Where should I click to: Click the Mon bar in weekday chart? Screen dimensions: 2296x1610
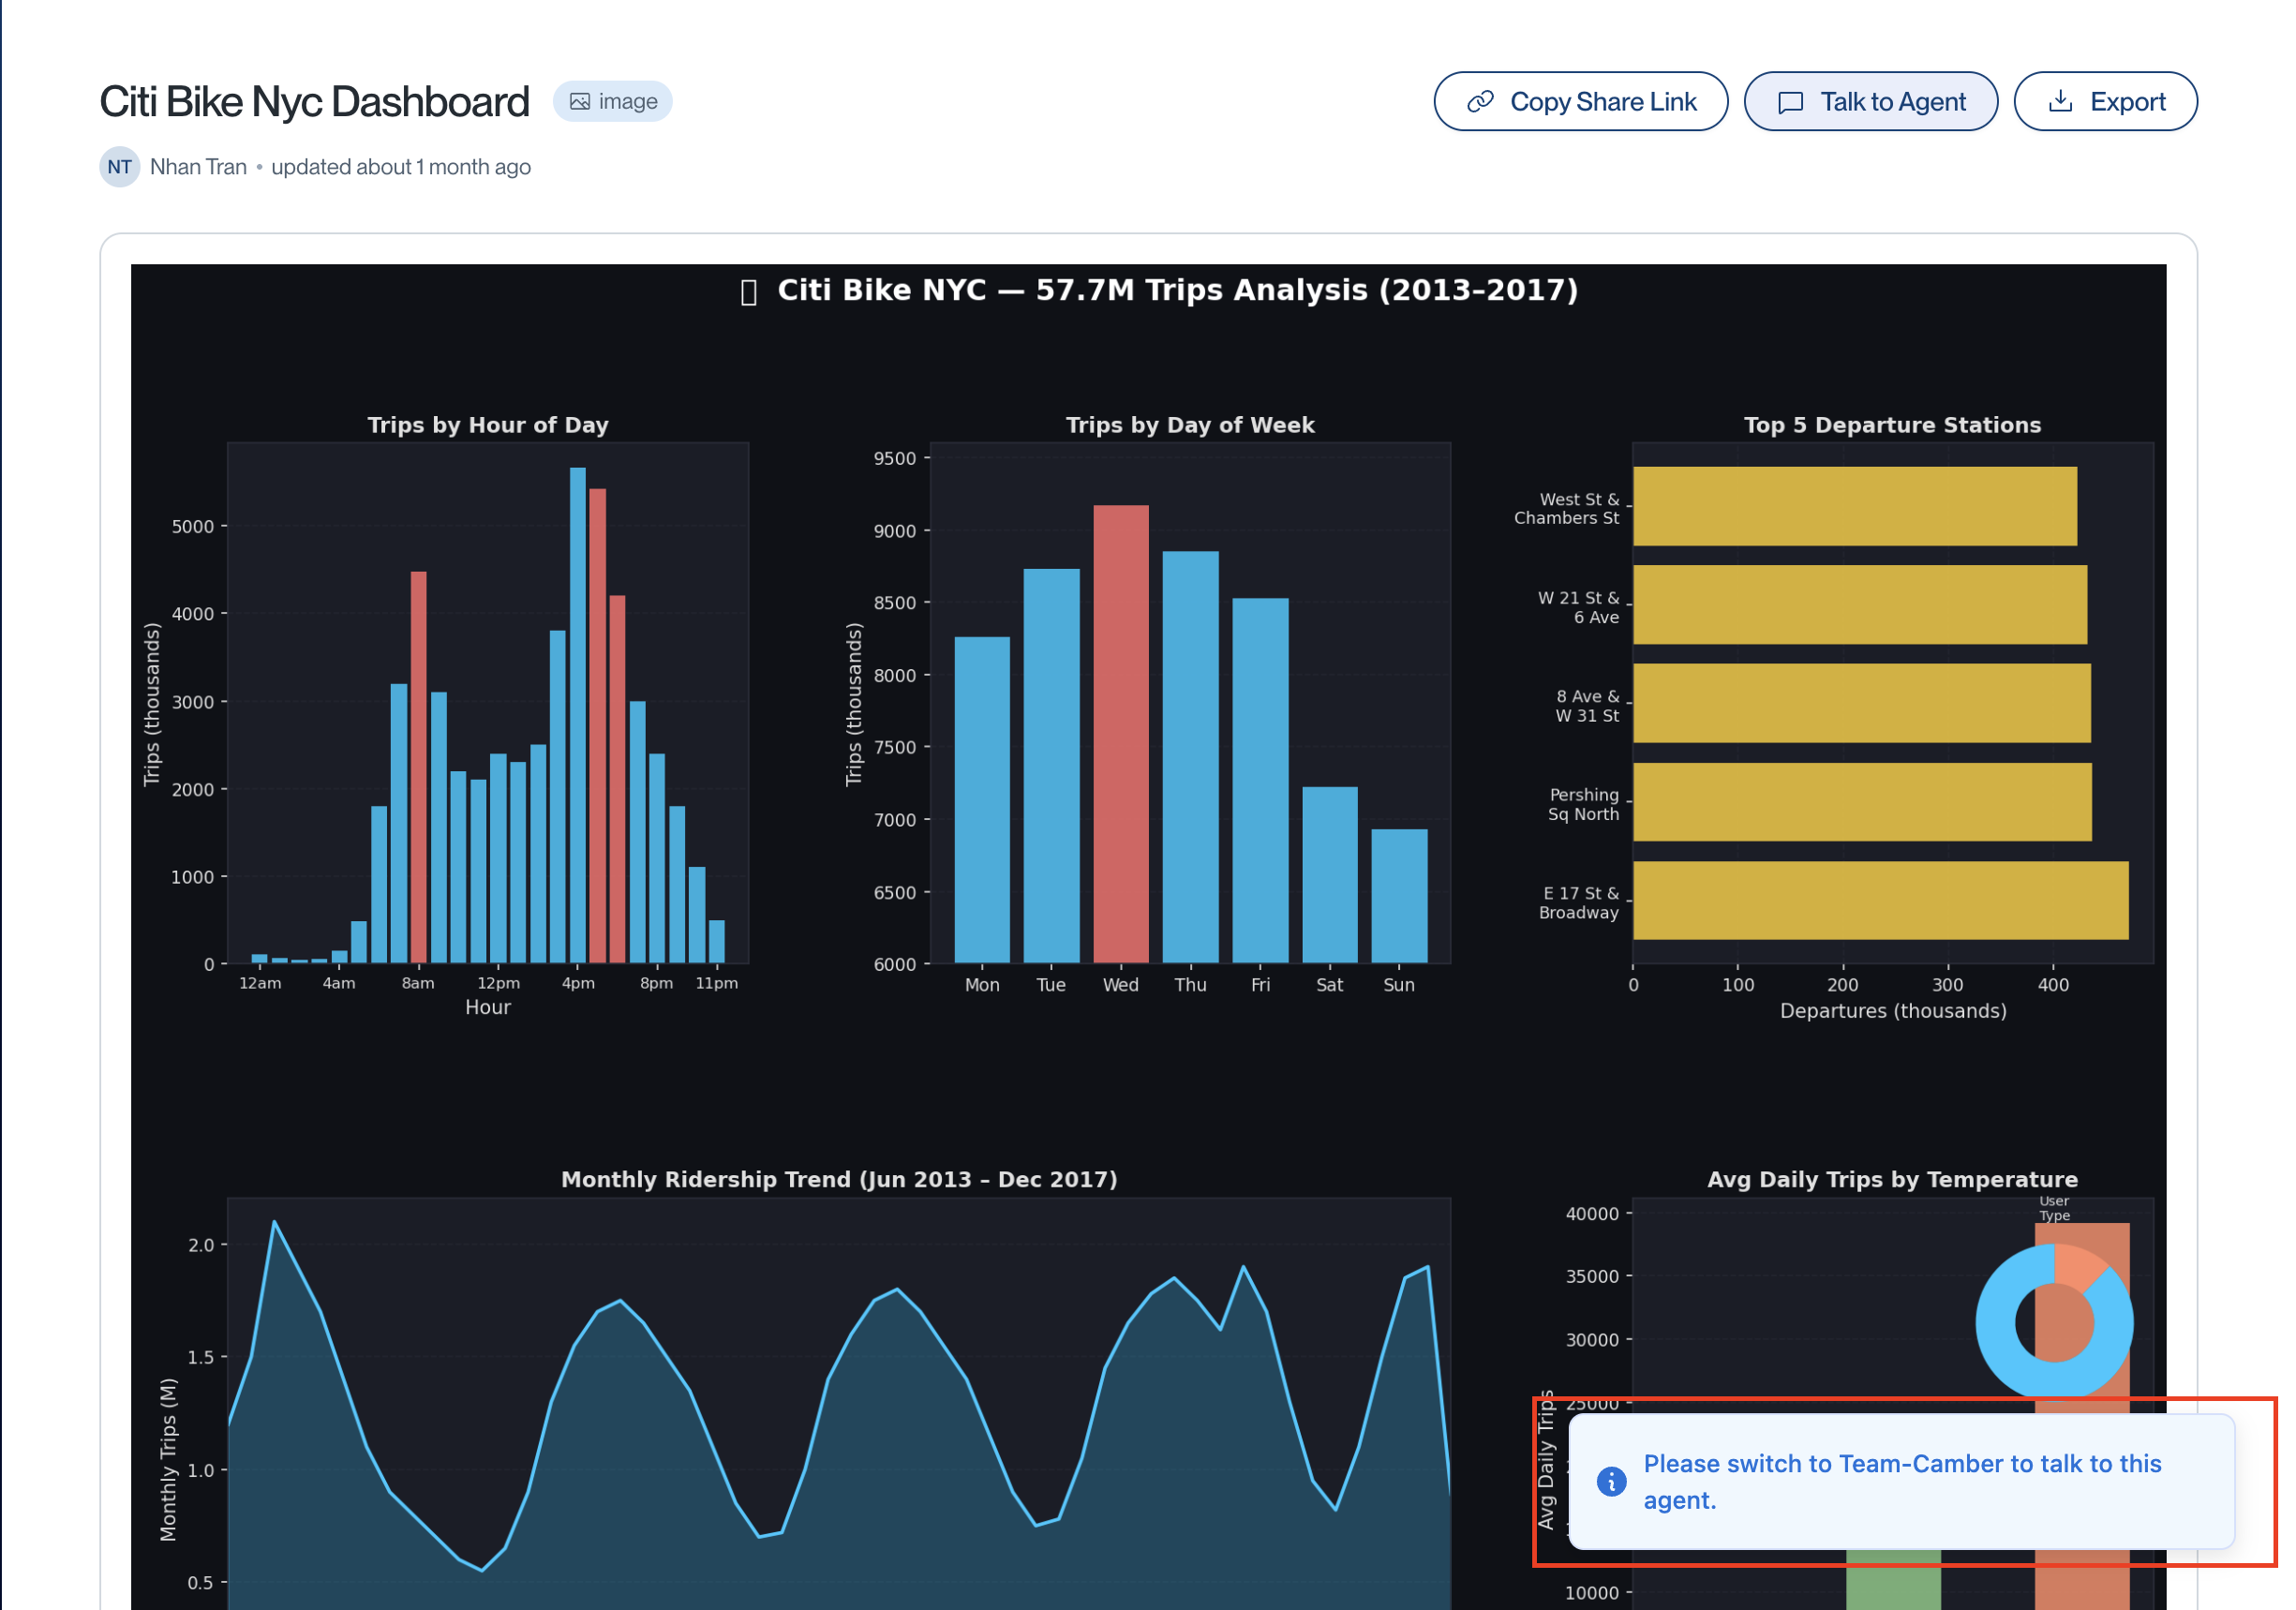(x=981, y=800)
